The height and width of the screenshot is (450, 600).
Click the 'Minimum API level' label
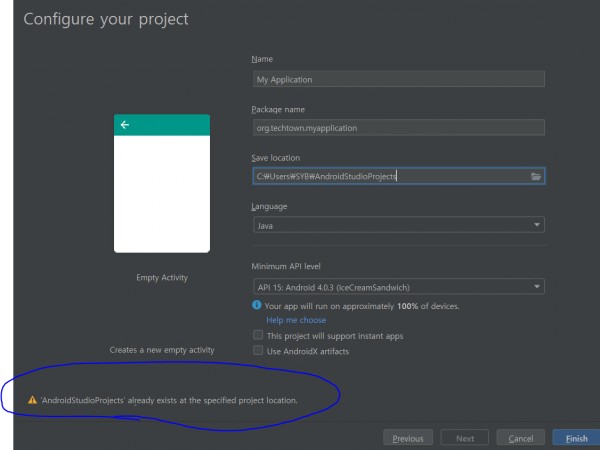tap(286, 266)
